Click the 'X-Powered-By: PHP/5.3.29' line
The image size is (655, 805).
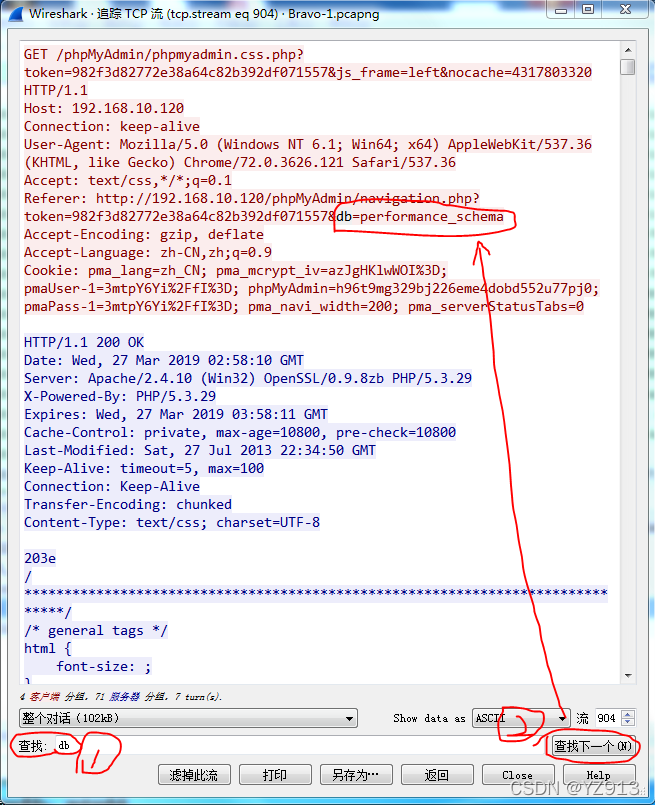[120, 396]
